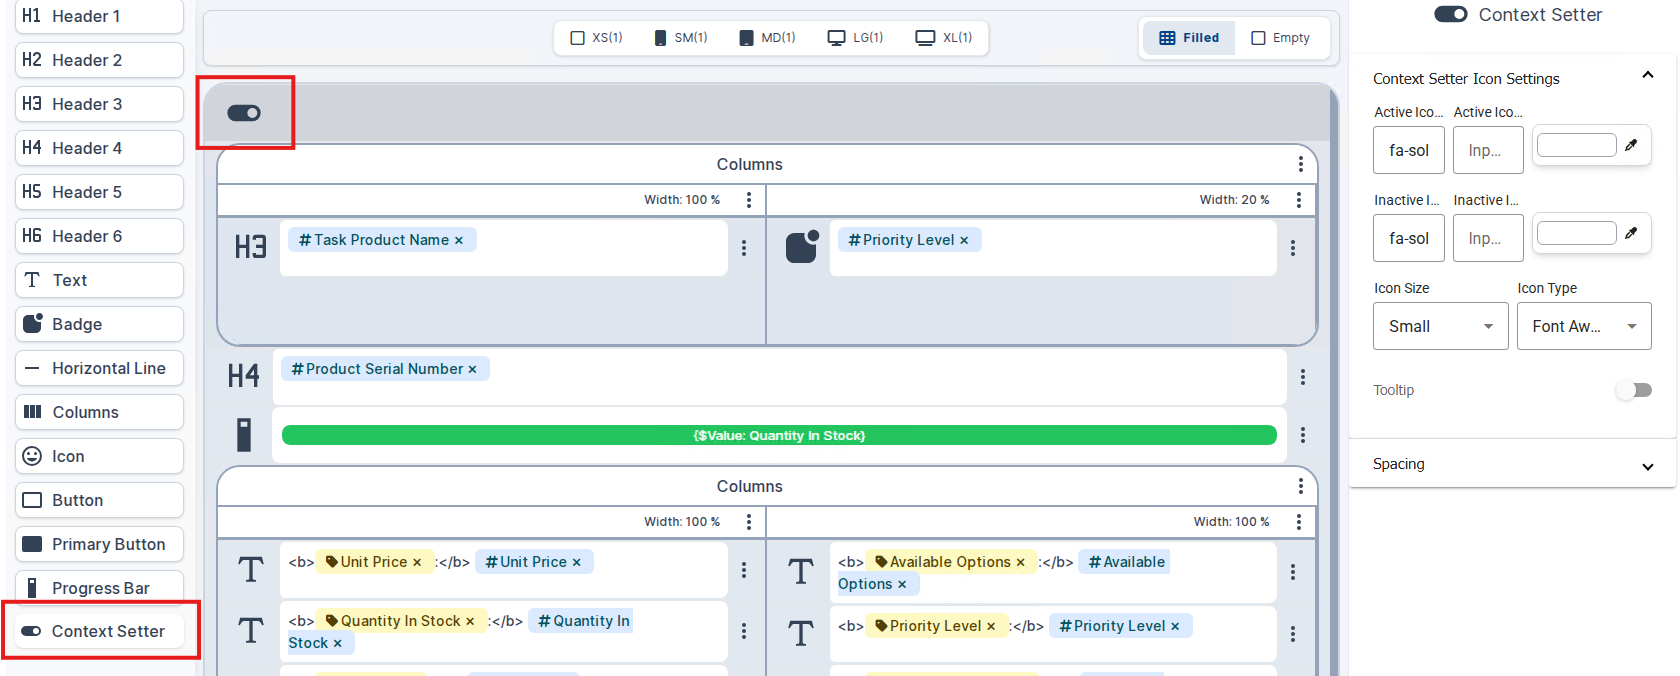Open first Columns block options menu
Screen dimensions: 1680x676
(x=1300, y=164)
